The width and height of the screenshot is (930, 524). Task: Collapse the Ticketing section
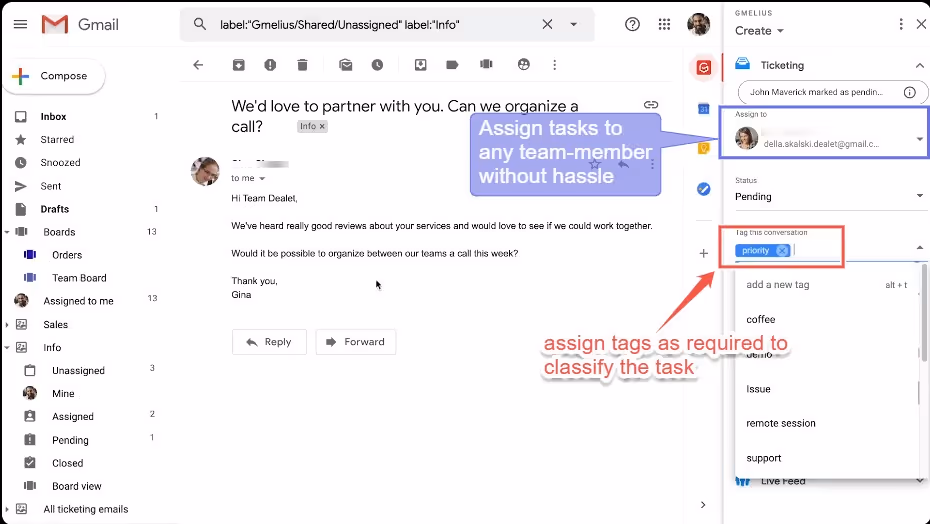919,65
